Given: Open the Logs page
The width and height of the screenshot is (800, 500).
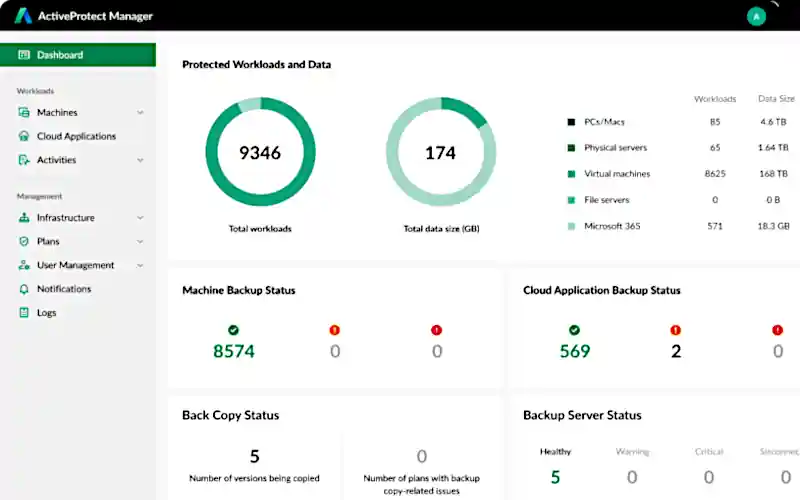Looking at the screenshot, I should click(x=46, y=313).
